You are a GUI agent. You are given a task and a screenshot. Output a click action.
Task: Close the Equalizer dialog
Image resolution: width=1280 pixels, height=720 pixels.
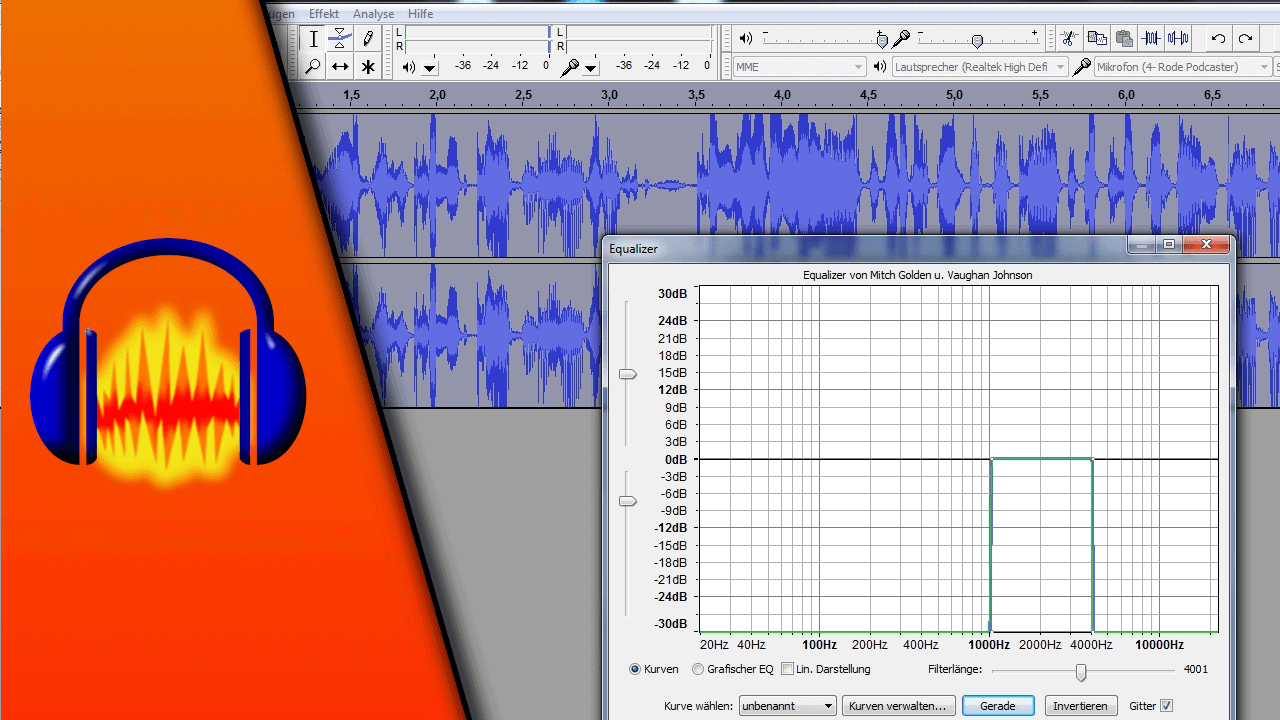(x=1206, y=245)
